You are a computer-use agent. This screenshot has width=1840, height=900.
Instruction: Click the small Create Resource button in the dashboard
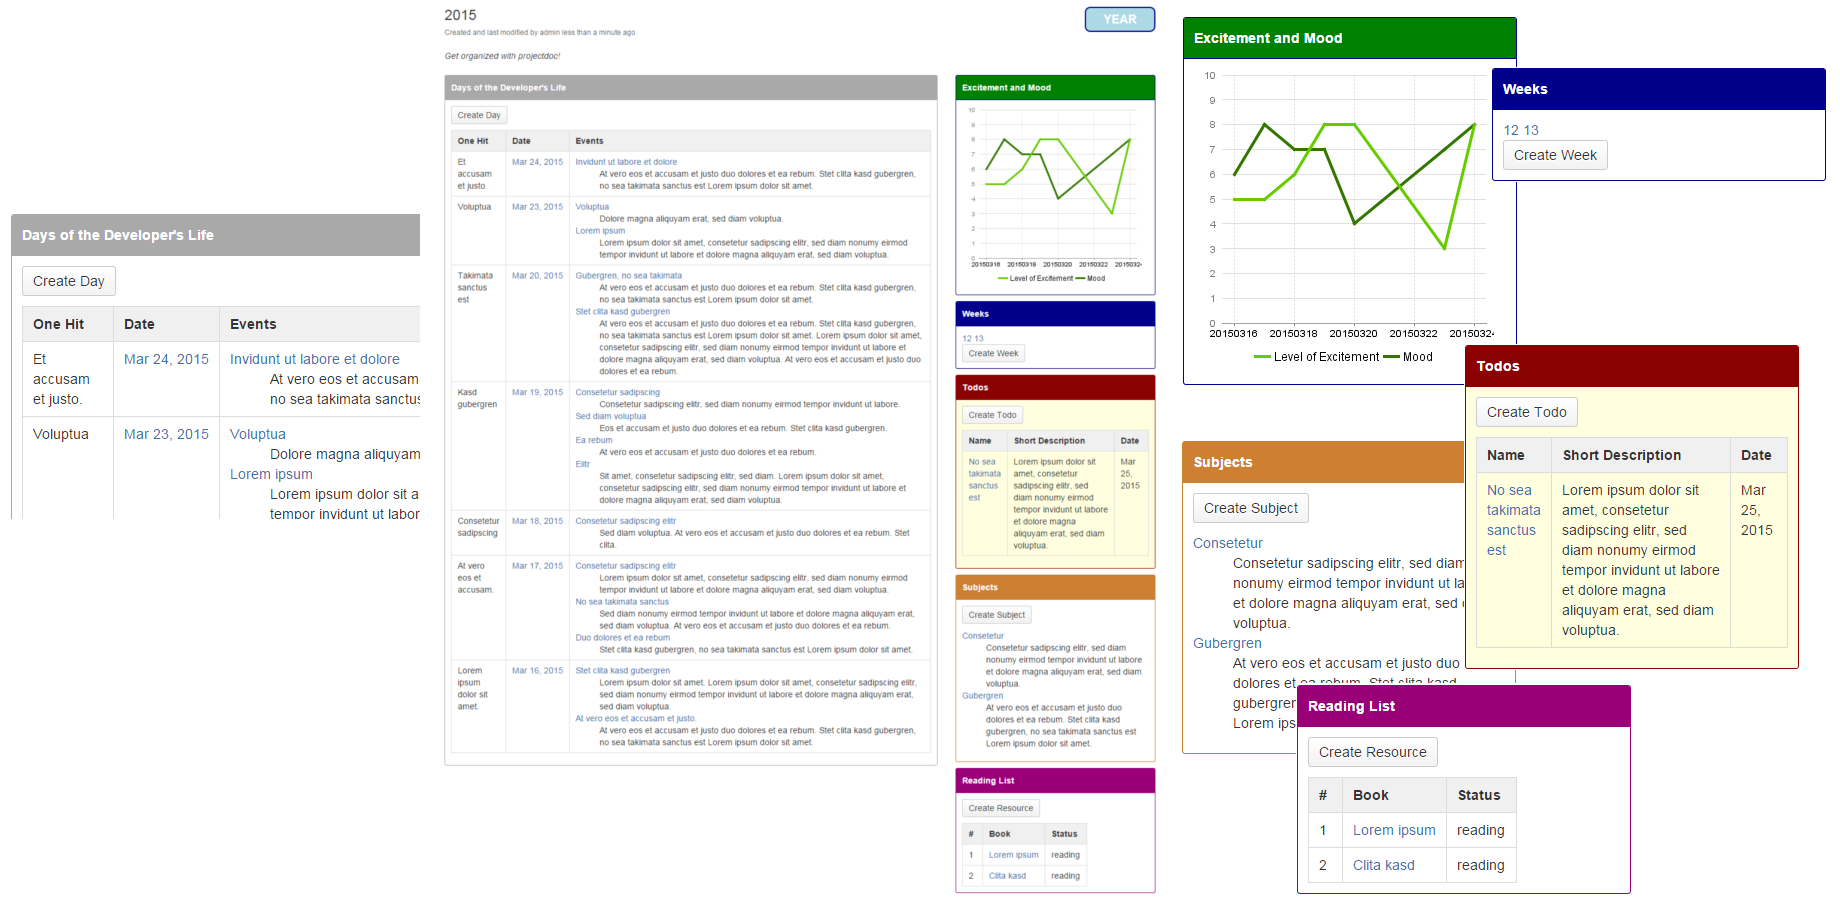(x=1001, y=808)
